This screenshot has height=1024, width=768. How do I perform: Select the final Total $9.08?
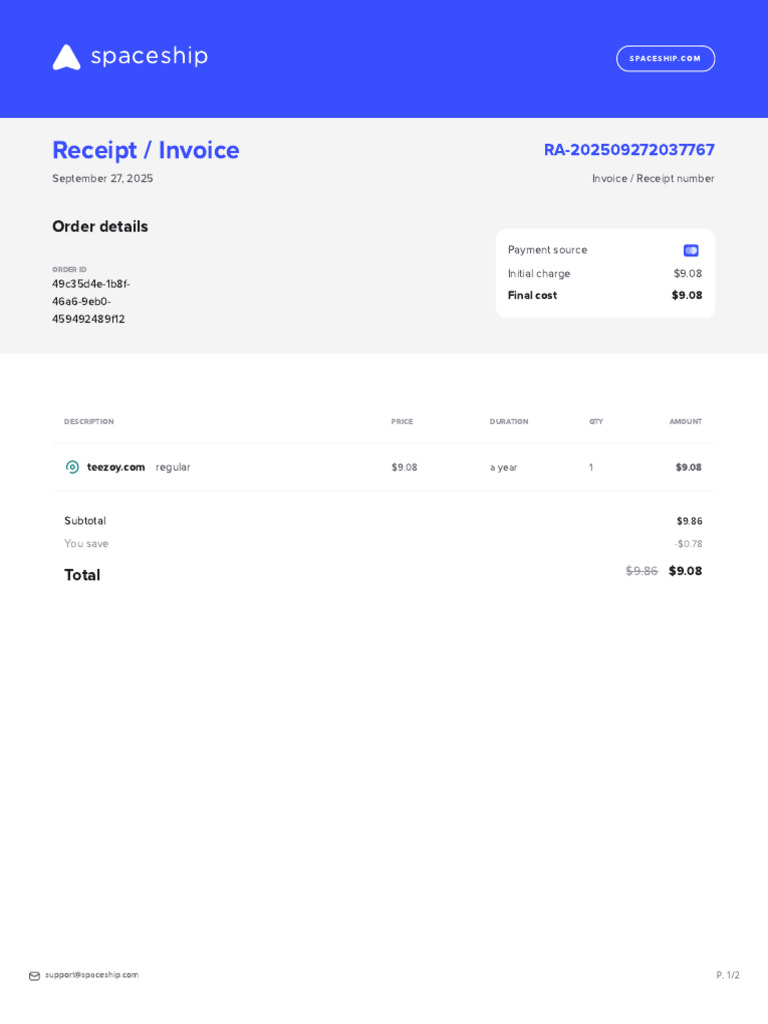686,571
